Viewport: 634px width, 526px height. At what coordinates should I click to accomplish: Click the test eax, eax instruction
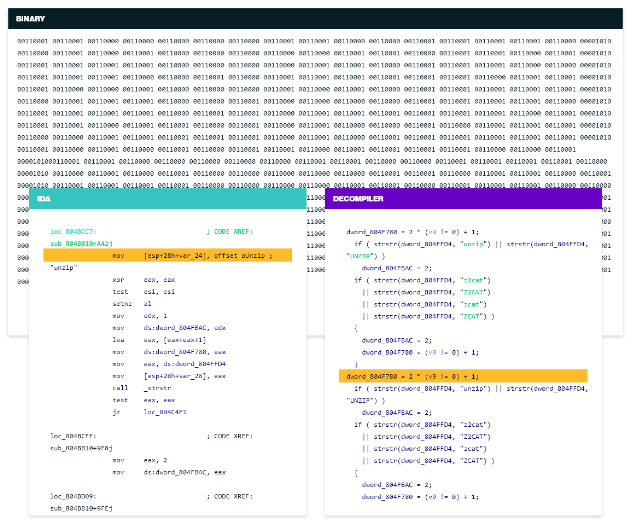click(x=144, y=400)
